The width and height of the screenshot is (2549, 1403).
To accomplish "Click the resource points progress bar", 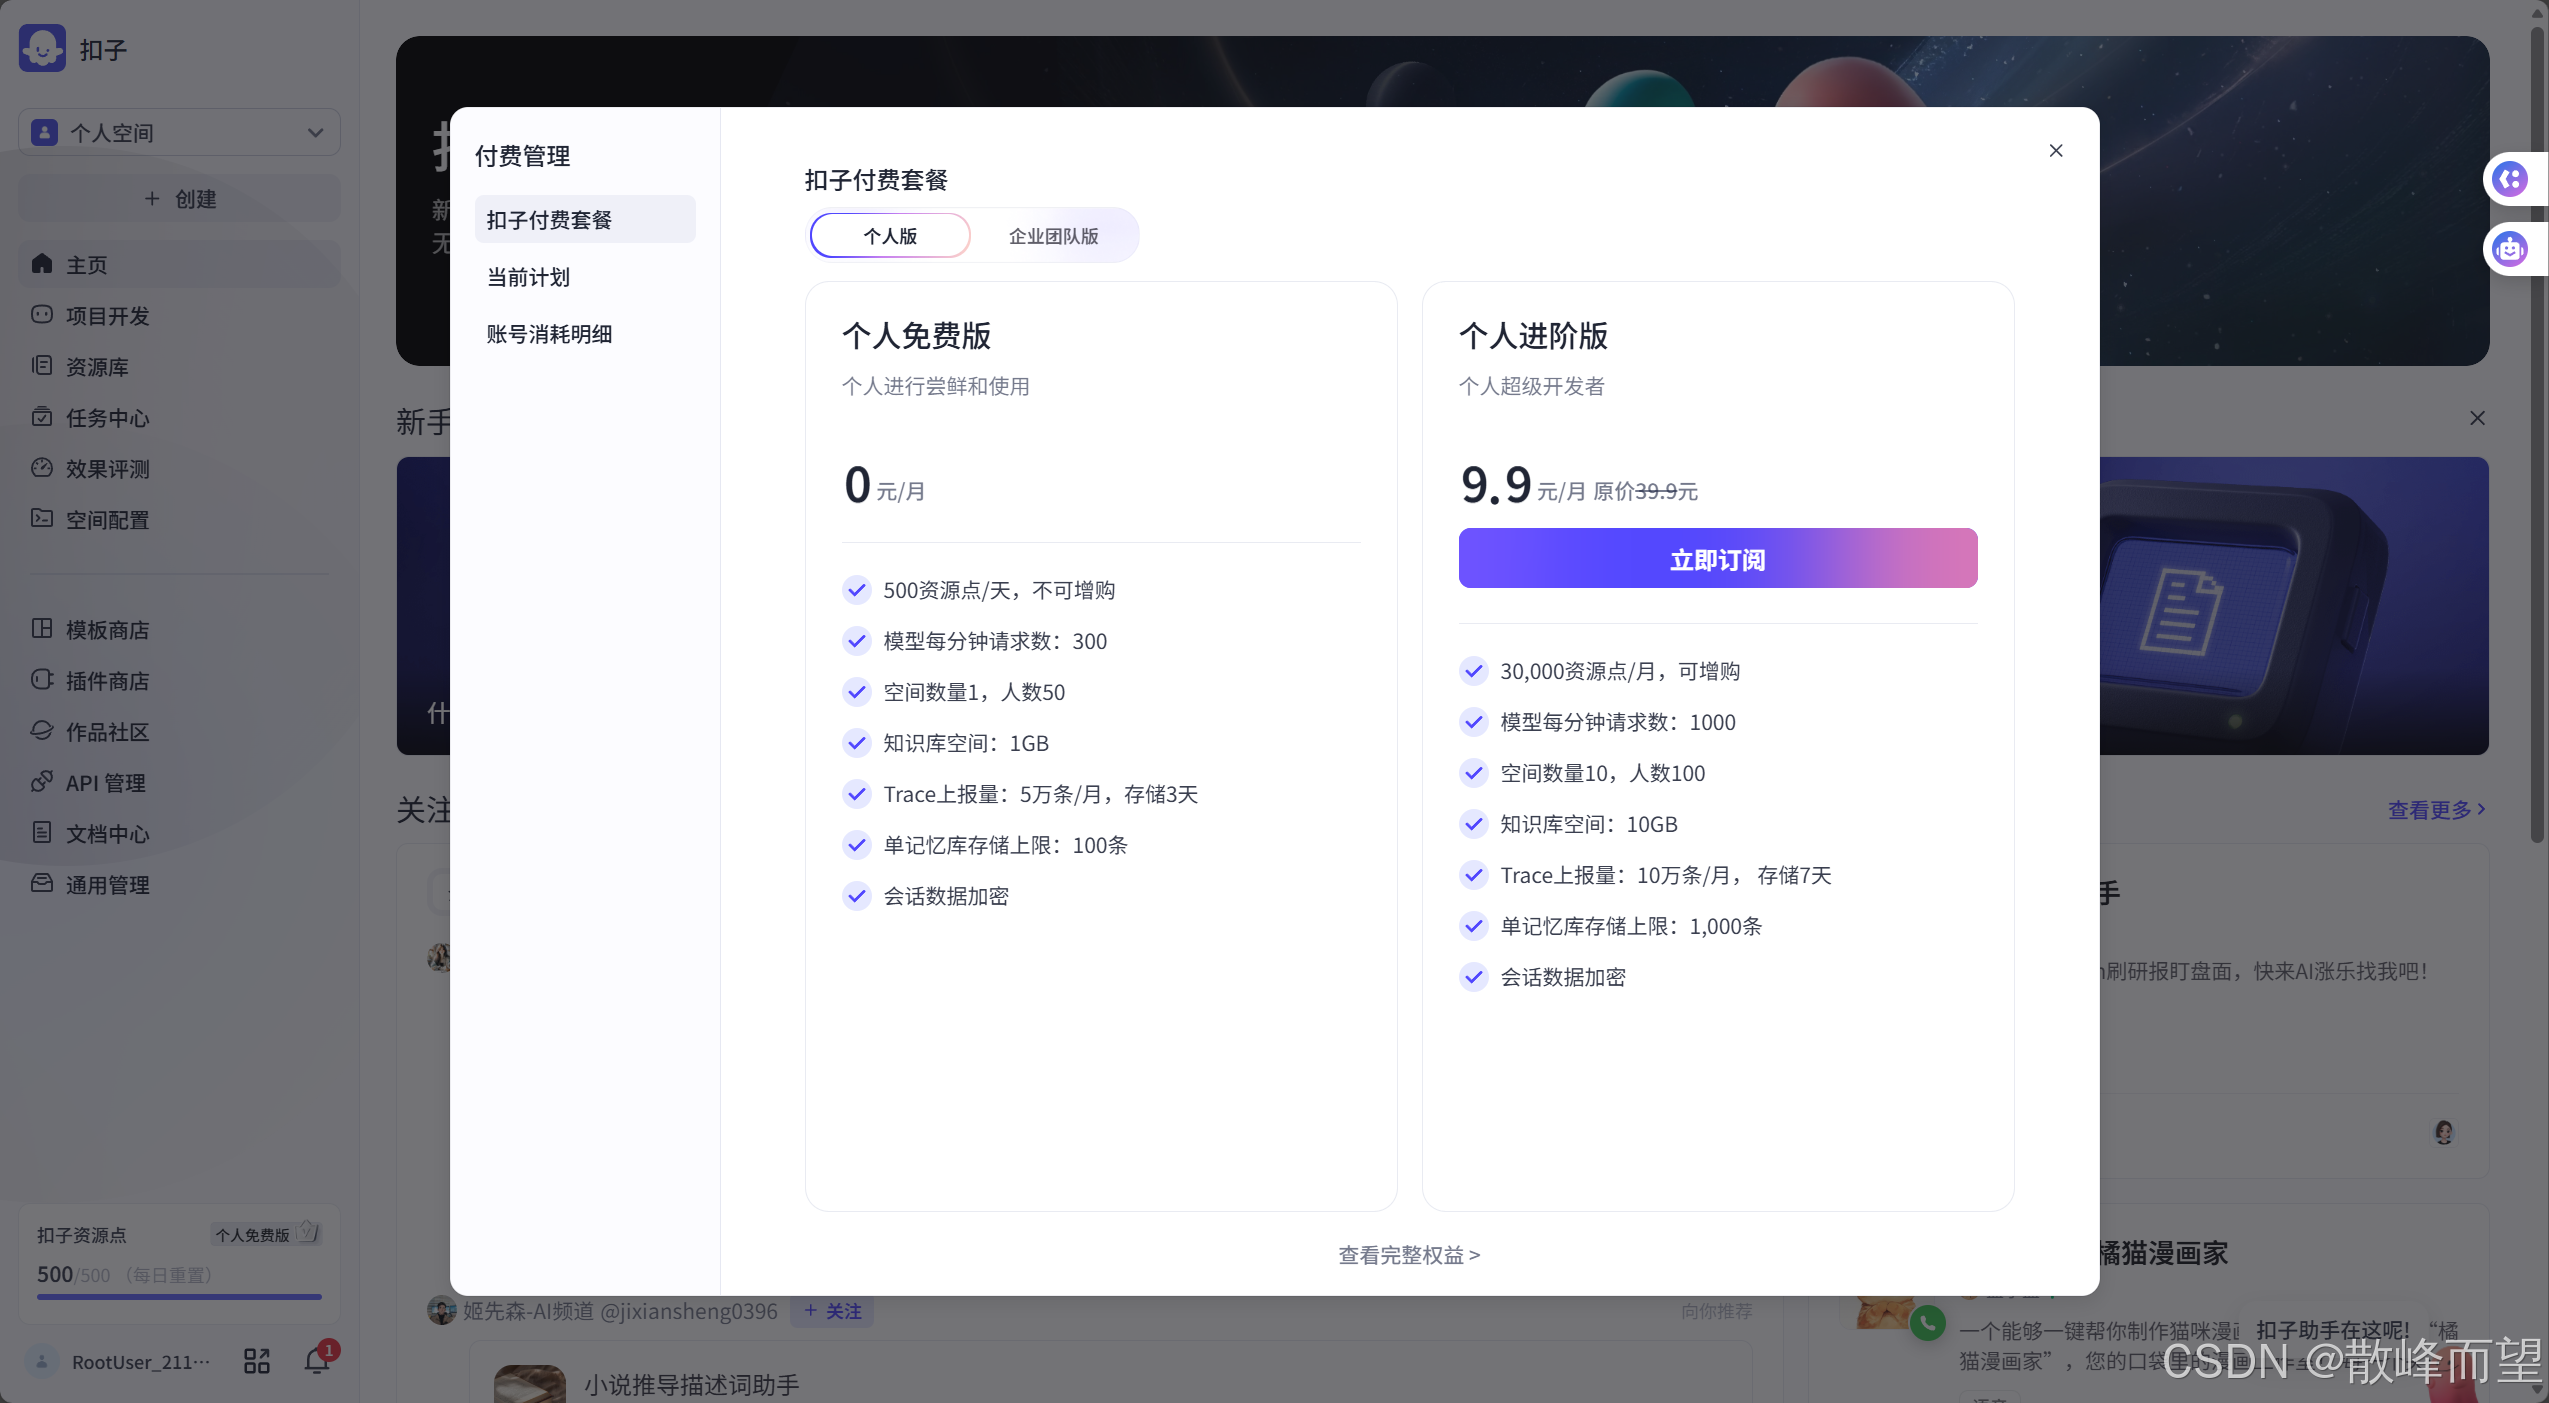I will pos(179,1297).
